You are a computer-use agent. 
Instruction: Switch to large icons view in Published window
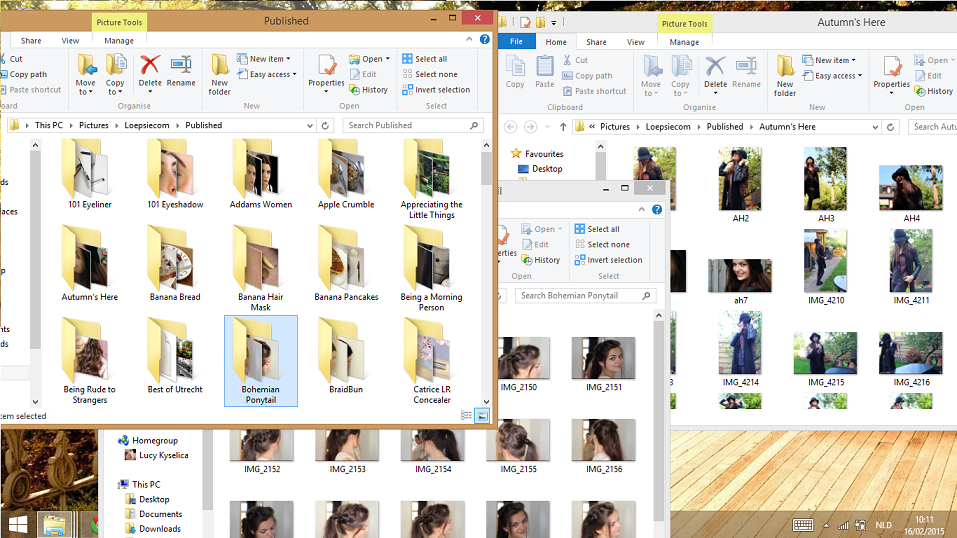tap(482, 416)
